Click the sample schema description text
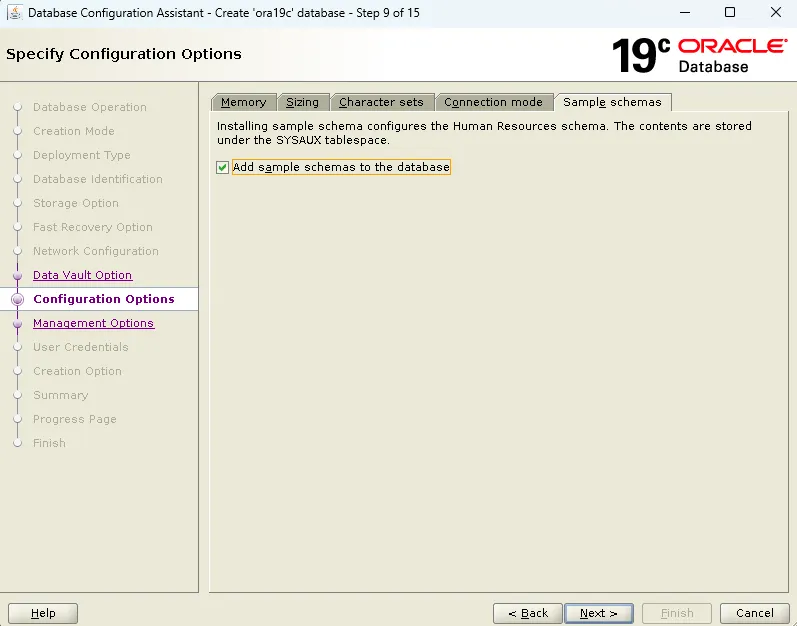Image resolution: width=797 pixels, height=626 pixels. [x=484, y=133]
